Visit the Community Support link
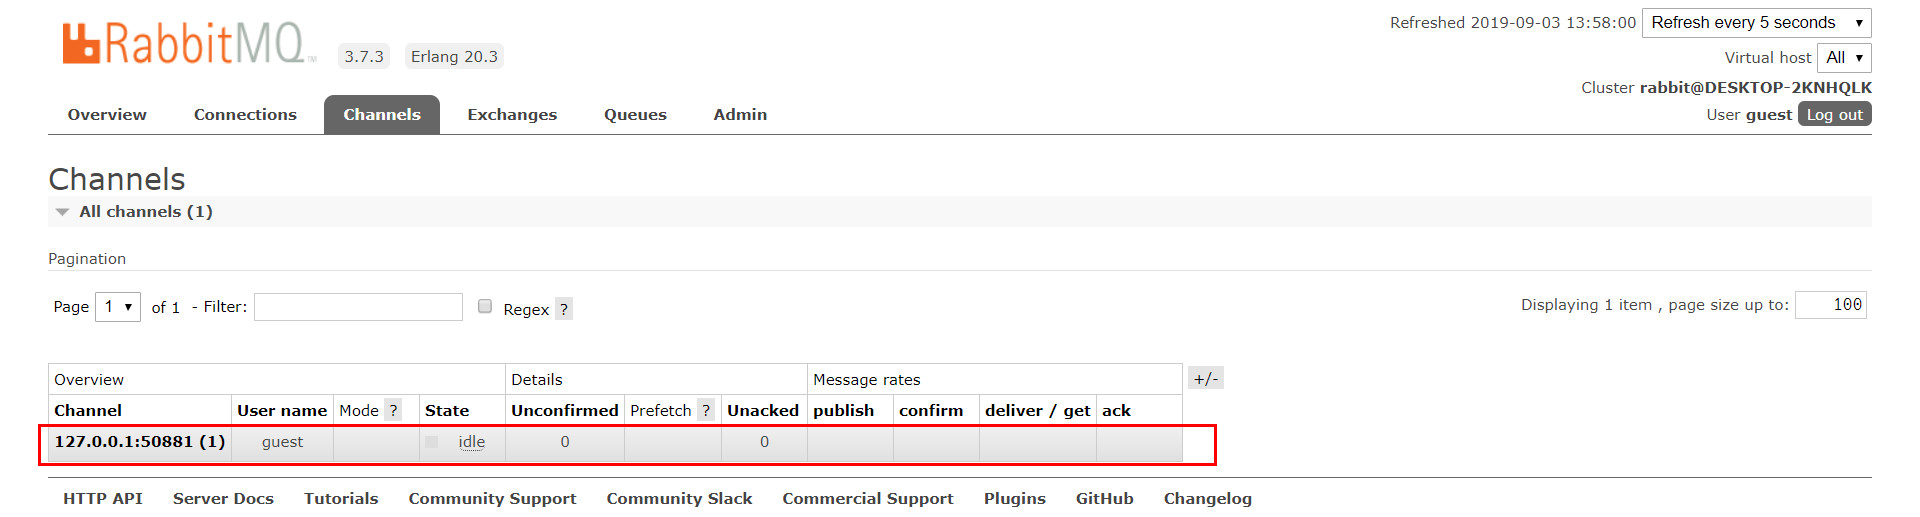 [492, 498]
